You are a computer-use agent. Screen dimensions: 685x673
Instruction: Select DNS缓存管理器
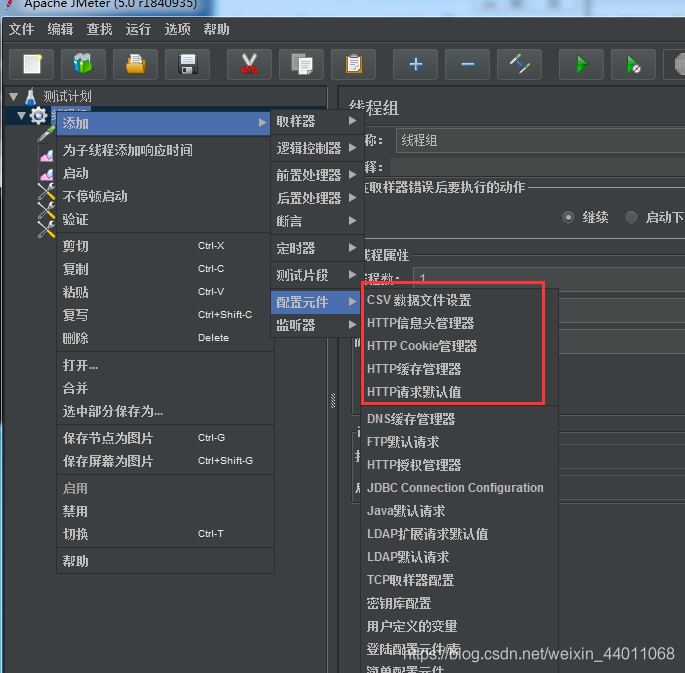pyautogui.click(x=460, y=419)
